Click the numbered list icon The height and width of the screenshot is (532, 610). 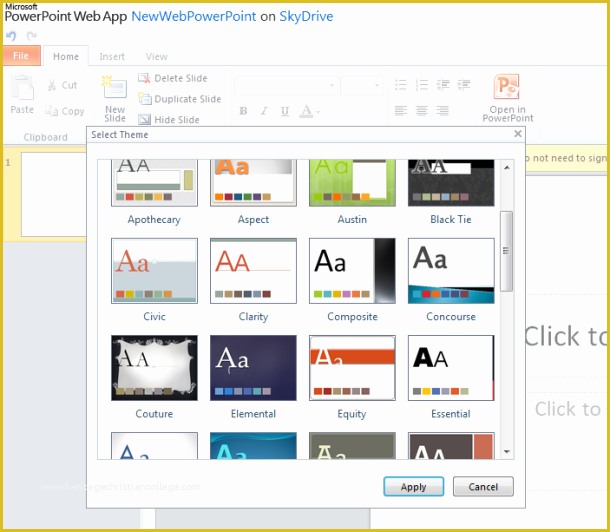(422, 85)
